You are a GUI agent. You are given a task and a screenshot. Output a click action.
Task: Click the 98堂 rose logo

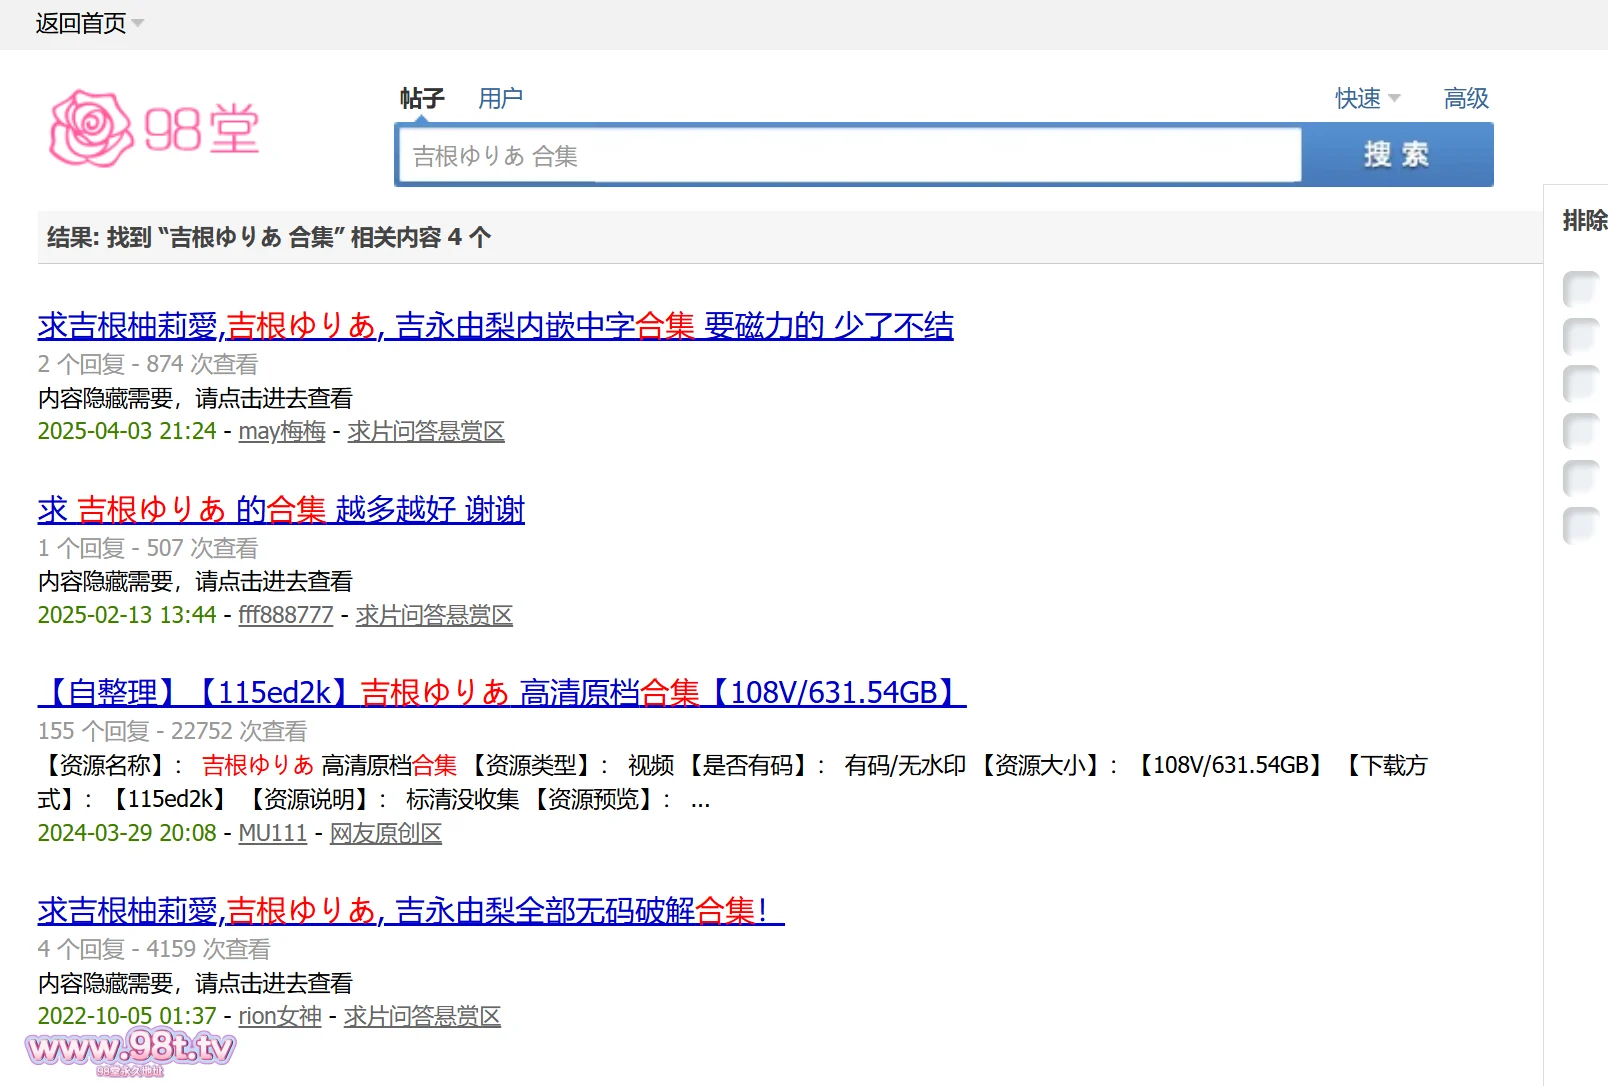click(x=155, y=129)
